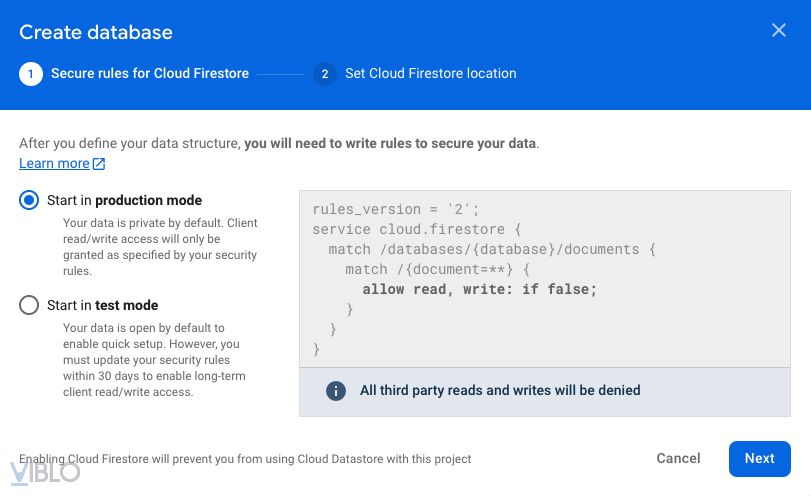The height and width of the screenshot is (496, 811).
Task: Click the 'service cloud.firestore' code line
Action: (409, 229)
